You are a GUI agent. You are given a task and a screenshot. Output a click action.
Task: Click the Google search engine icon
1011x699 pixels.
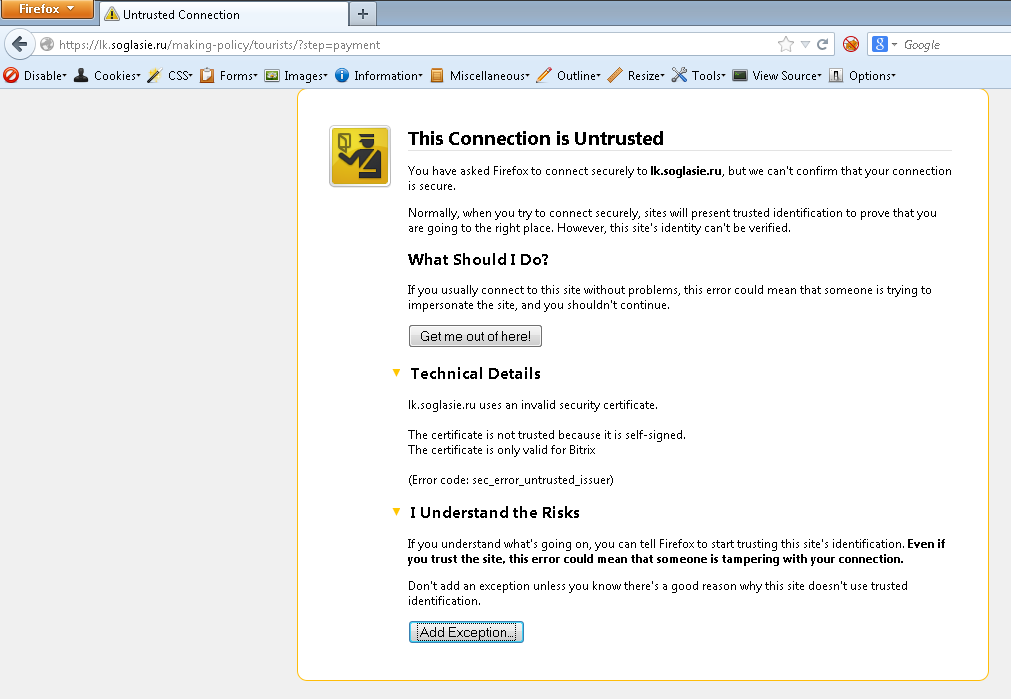pos(879,44)
